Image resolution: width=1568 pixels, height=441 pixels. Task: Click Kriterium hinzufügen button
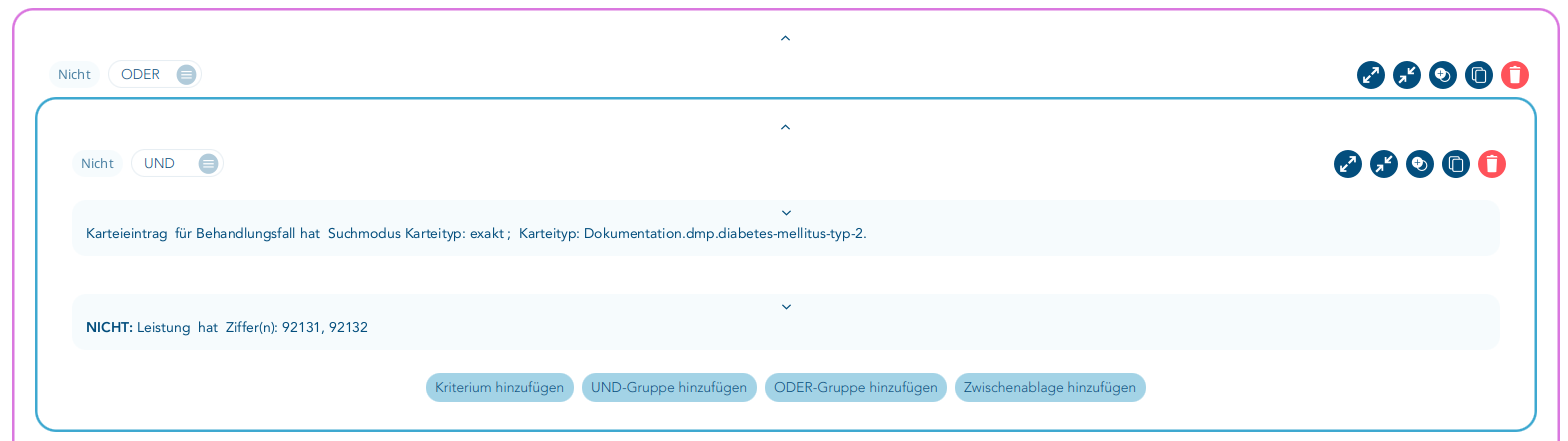click(500, 388)
